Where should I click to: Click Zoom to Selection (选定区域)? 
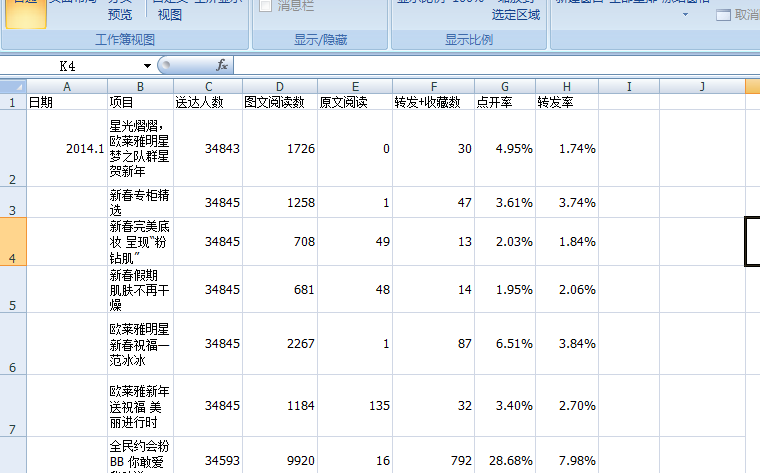tap(515, 15)
